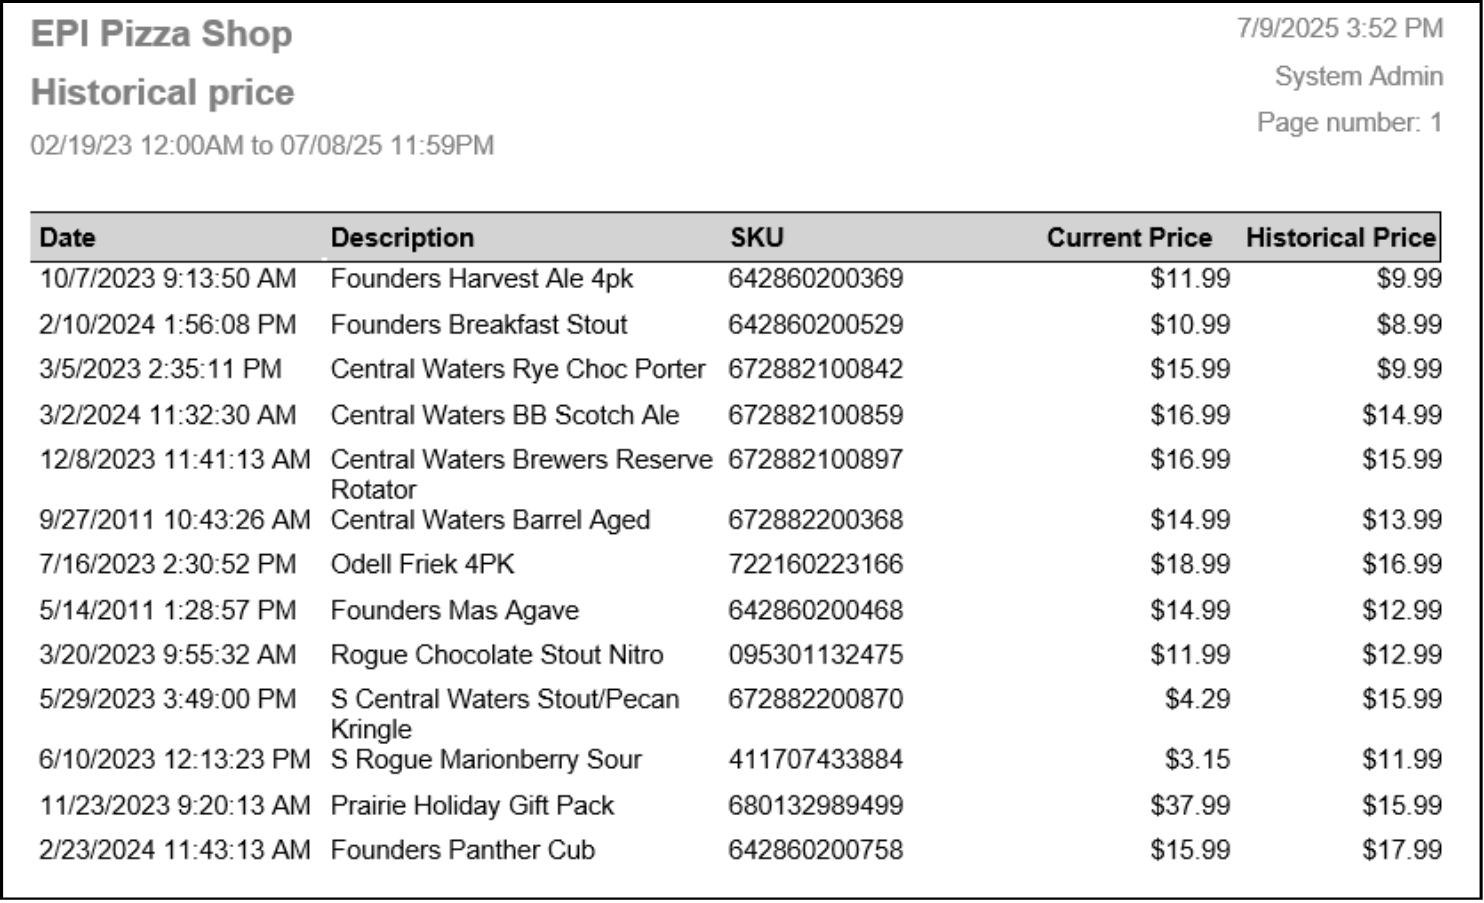Click the S Rogue Marionberry Sour description
Image resolution: width=1484 pixels, height=903 pixels.
[485, 760]
